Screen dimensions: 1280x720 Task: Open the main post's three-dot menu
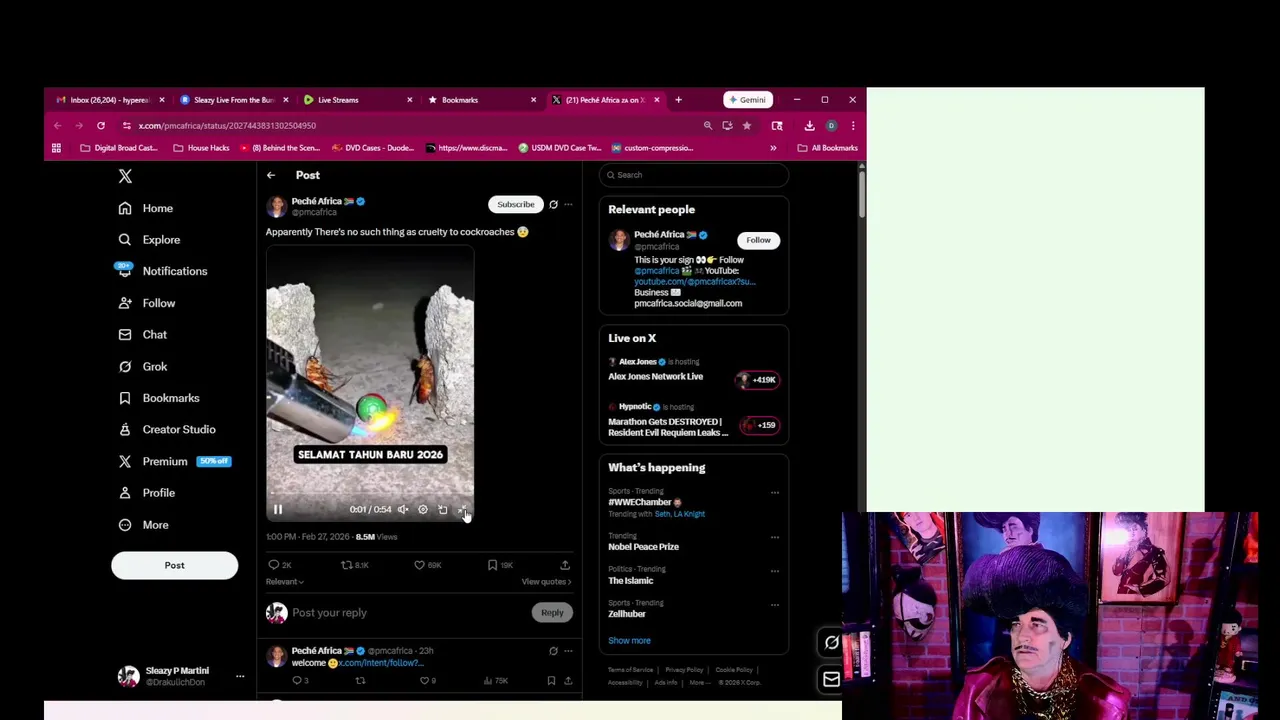(568, 204)
